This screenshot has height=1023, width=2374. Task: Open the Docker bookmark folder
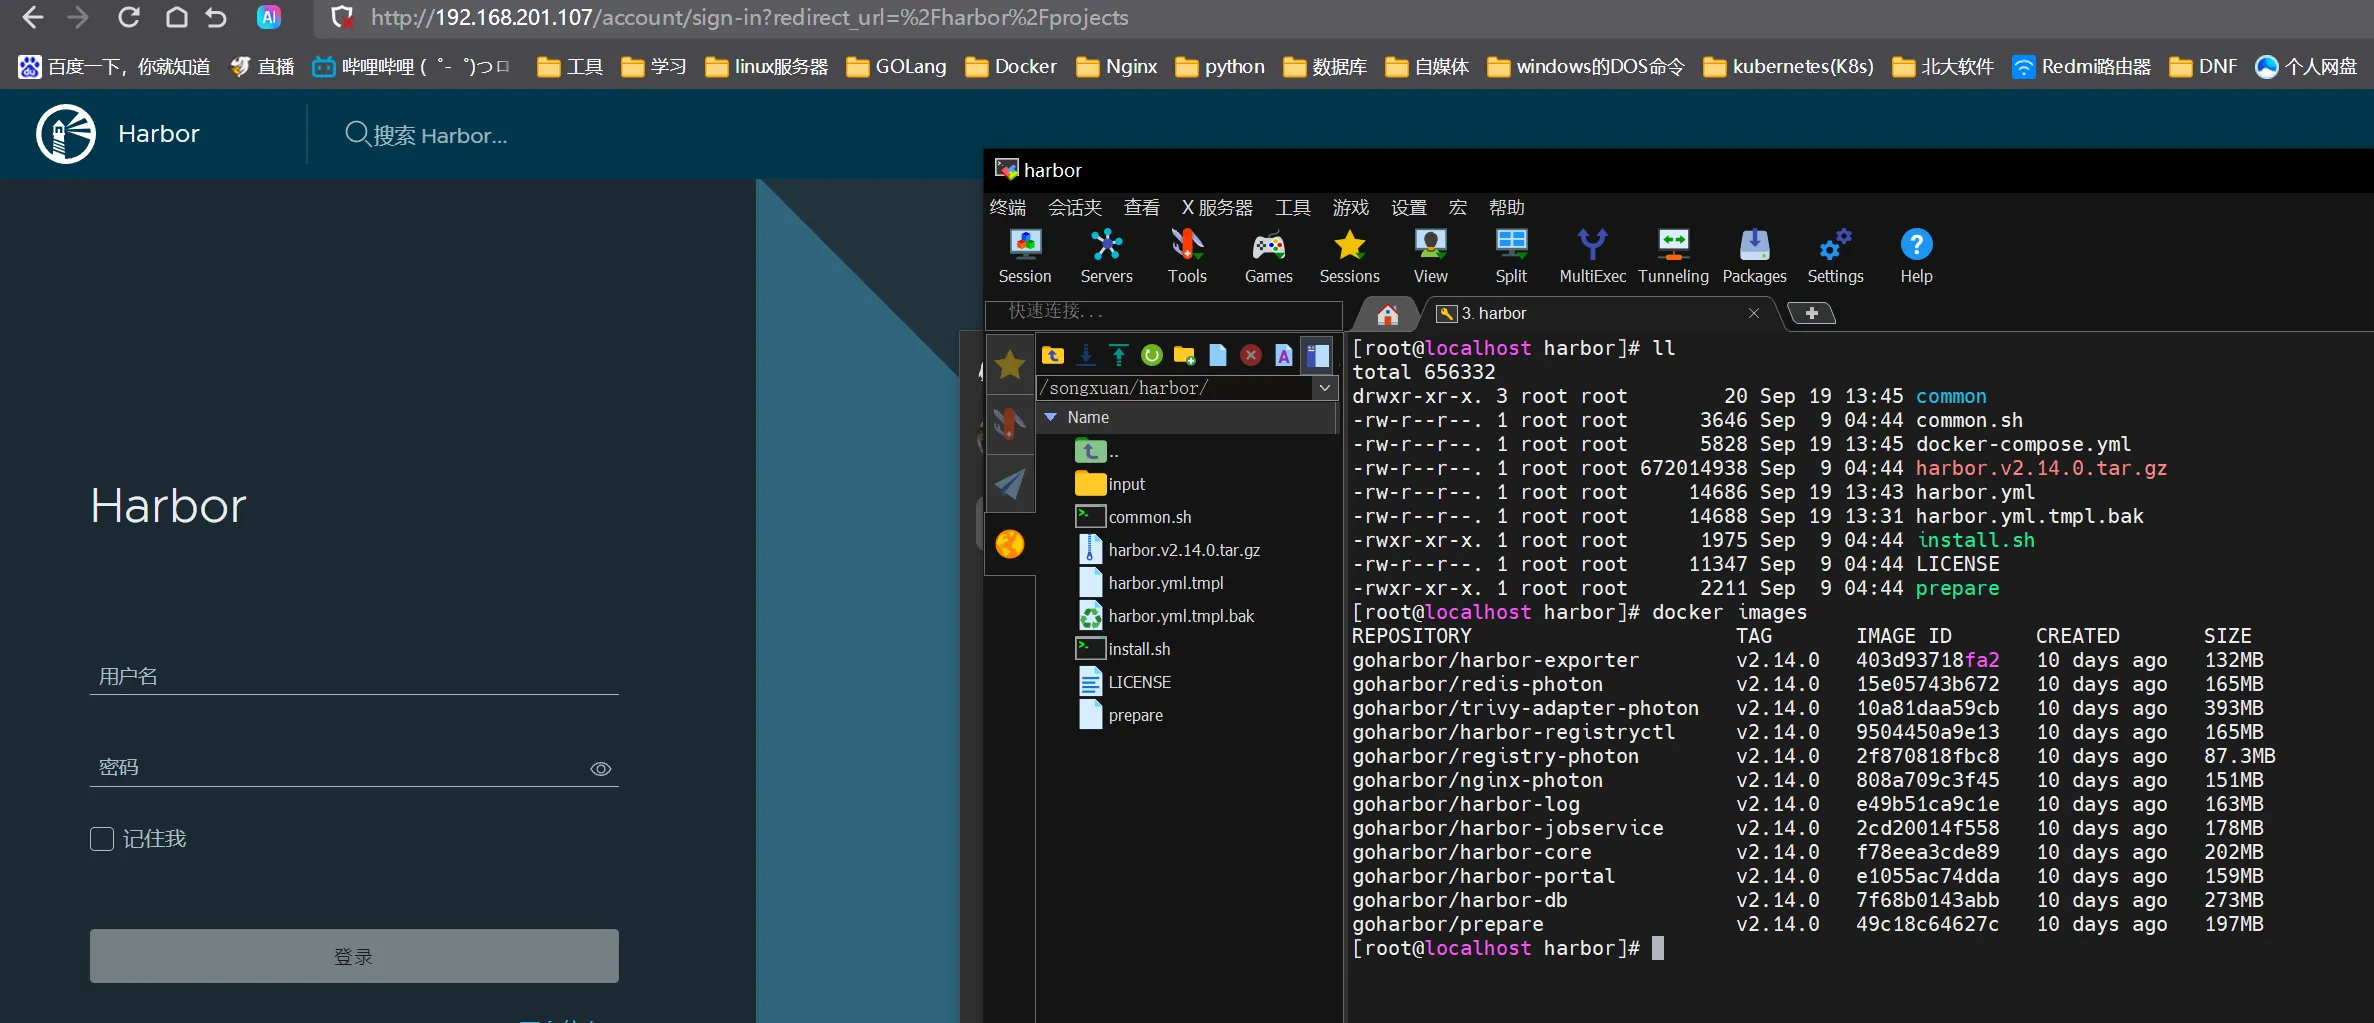click(x=1010, y=66)
